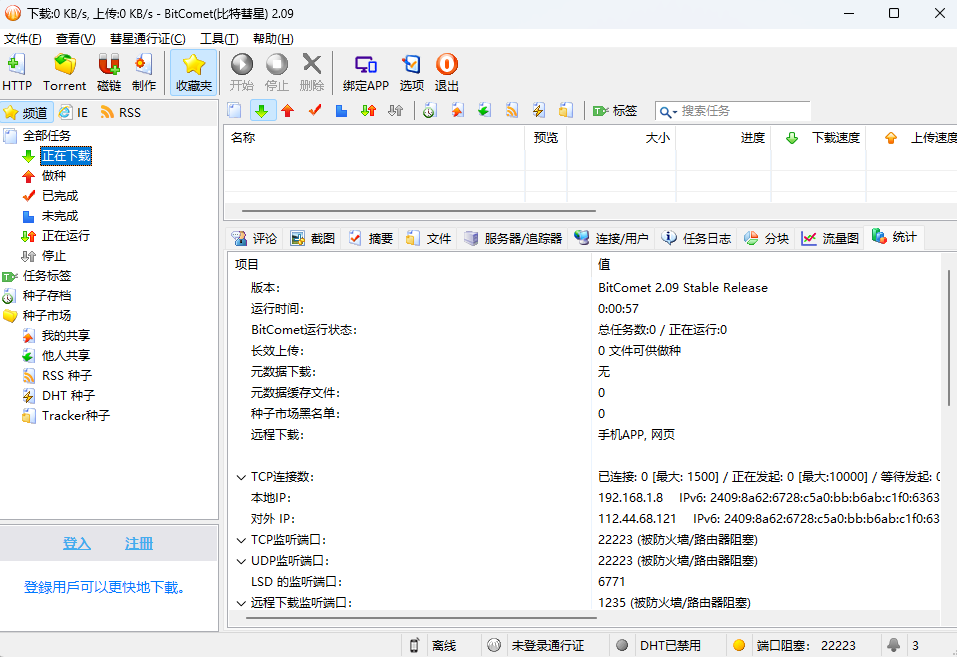Viewport: 957px width, 657px height.
Task: Select 已完成 in the task tree
Action: click(x=60, y=196)
